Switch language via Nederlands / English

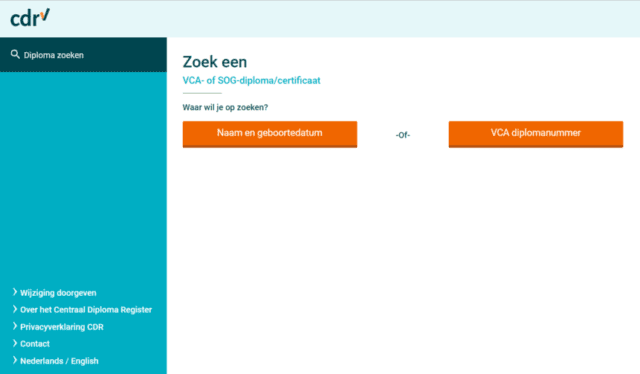(59, 361)
